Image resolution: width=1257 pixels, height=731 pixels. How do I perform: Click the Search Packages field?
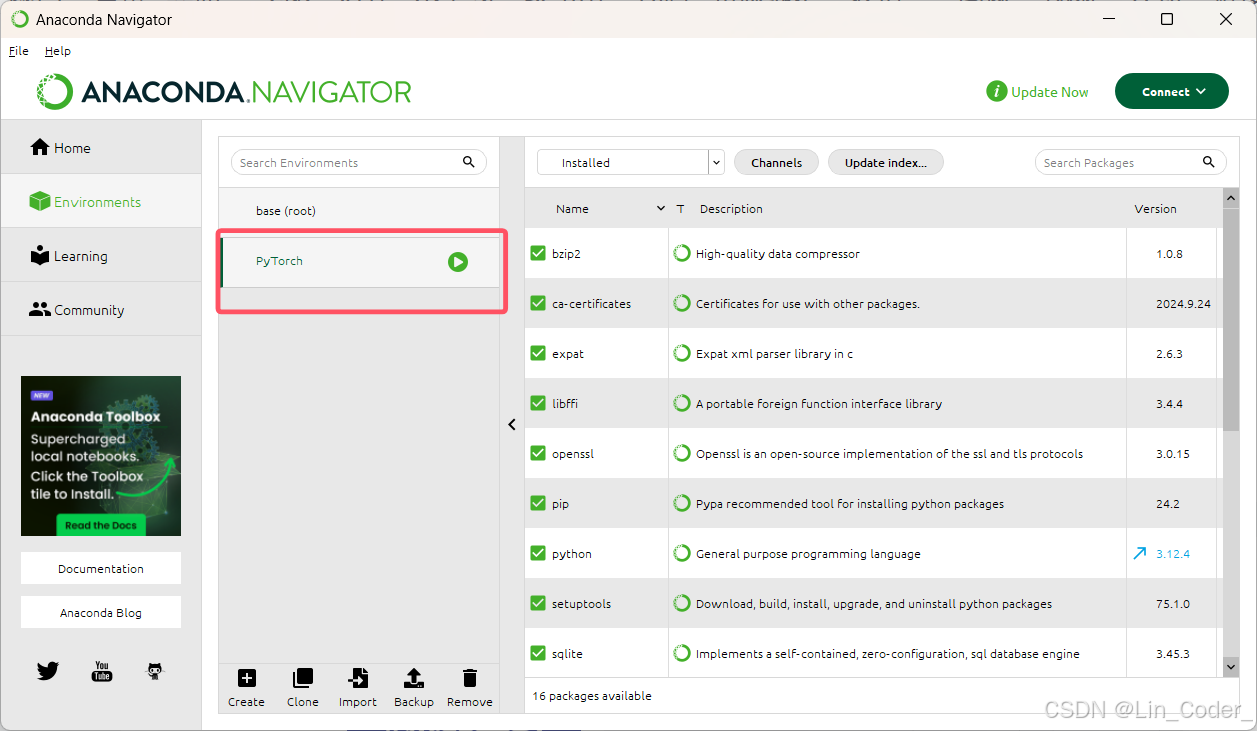click(1130, 162)
